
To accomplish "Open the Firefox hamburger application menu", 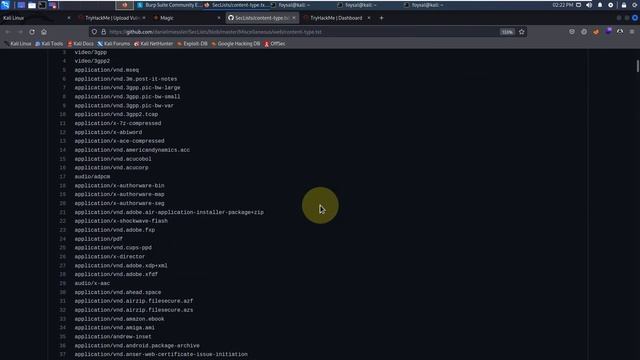I will click(x=632, y=32).
